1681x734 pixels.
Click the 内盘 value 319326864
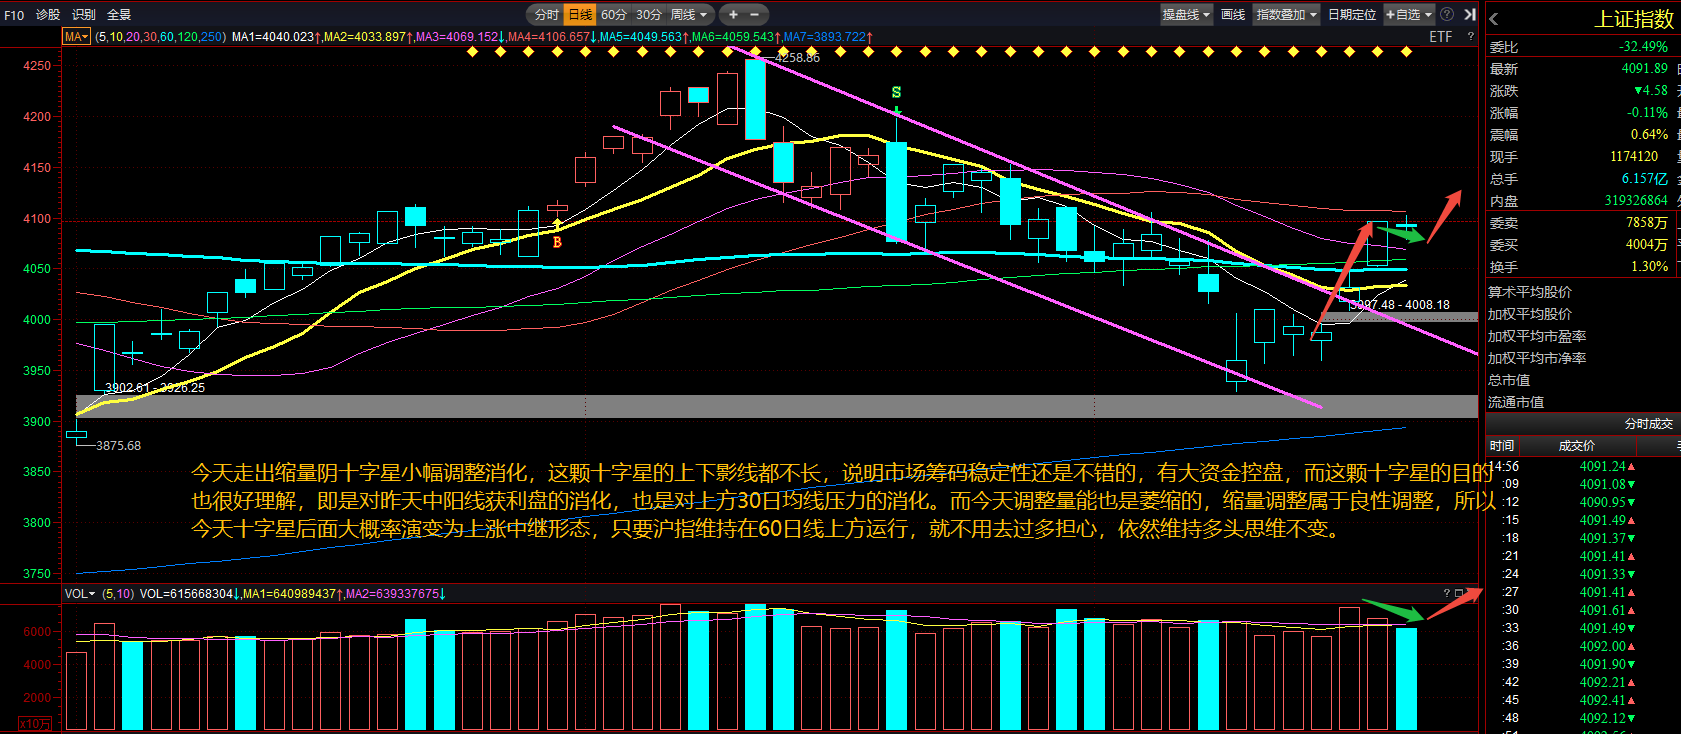[1636, 200]
